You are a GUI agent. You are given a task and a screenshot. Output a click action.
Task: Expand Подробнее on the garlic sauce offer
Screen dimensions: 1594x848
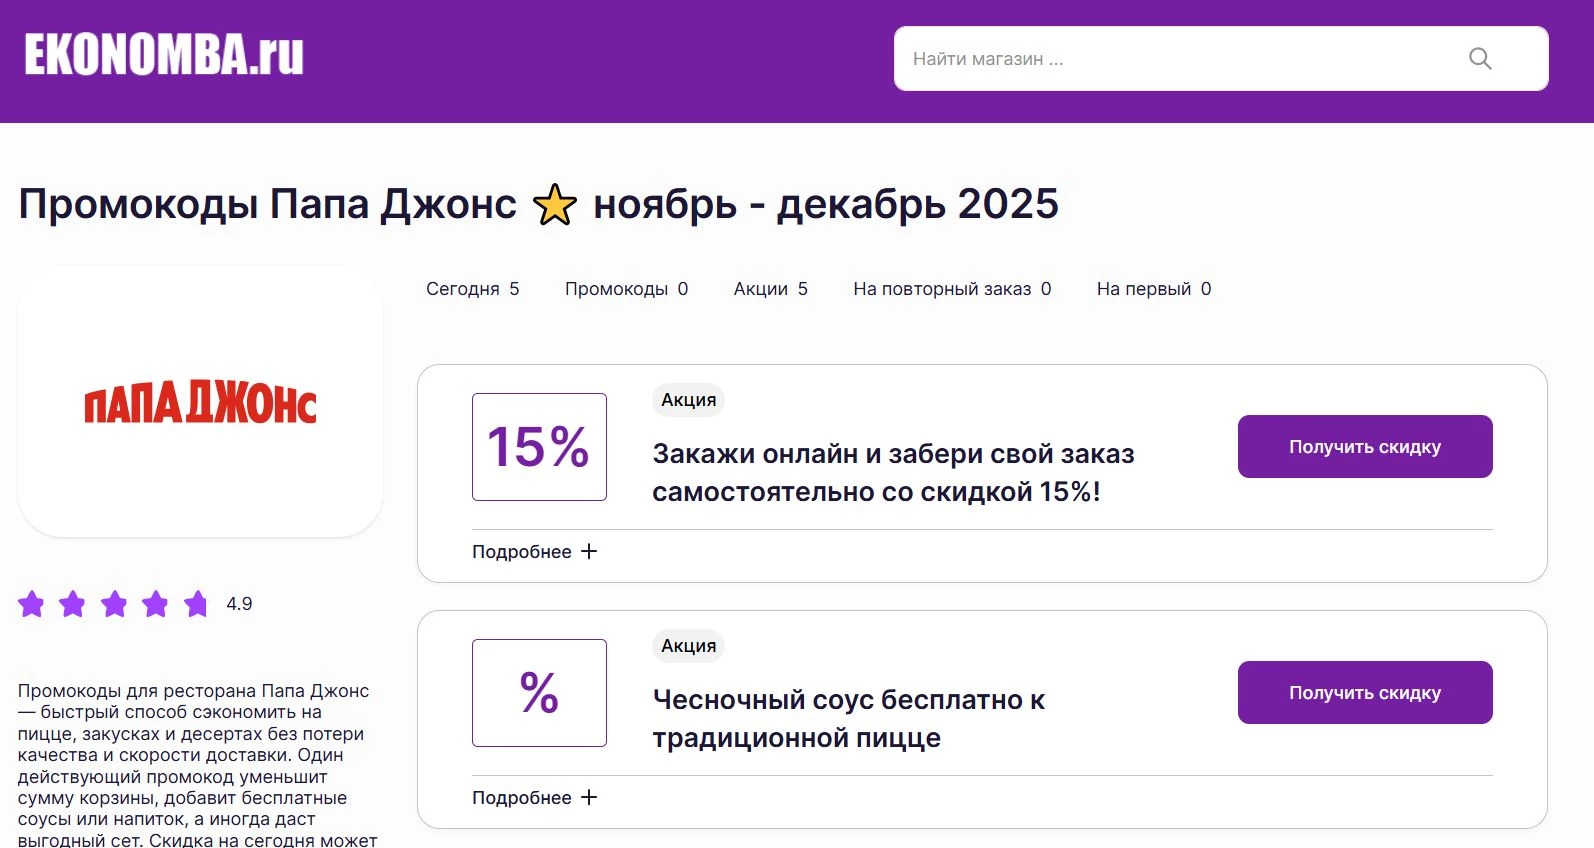tap(522, 797)
